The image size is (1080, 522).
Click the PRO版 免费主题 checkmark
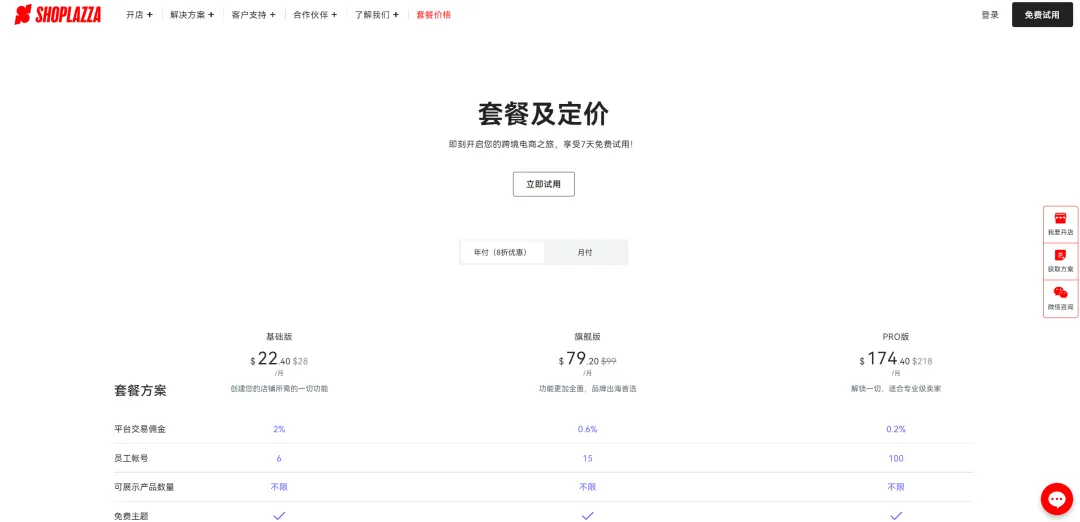896,516
